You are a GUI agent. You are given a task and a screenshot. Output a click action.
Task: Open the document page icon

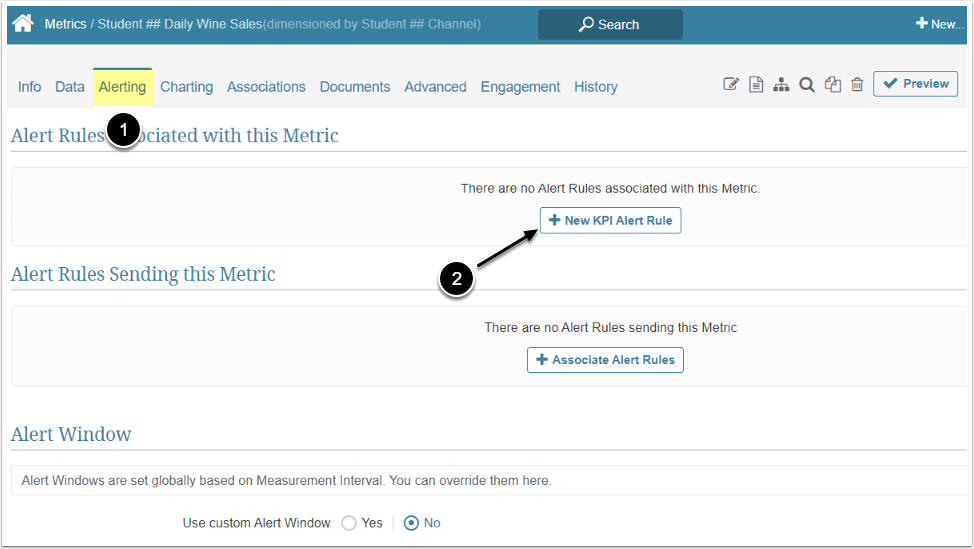pos(756,85)
